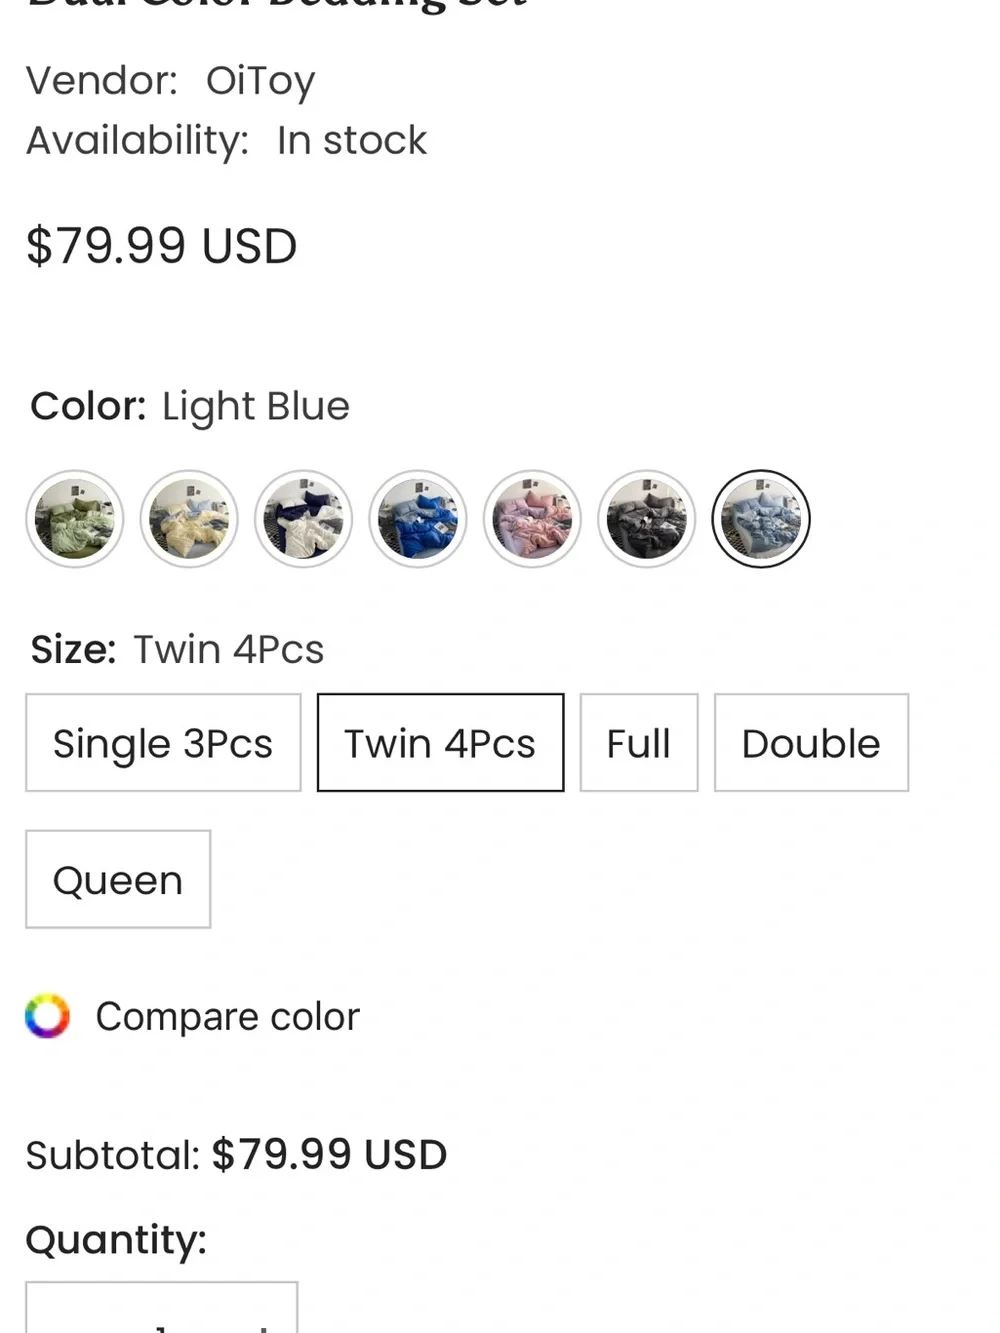Select the Single 3Pcs size option

[x=163, y=743]
